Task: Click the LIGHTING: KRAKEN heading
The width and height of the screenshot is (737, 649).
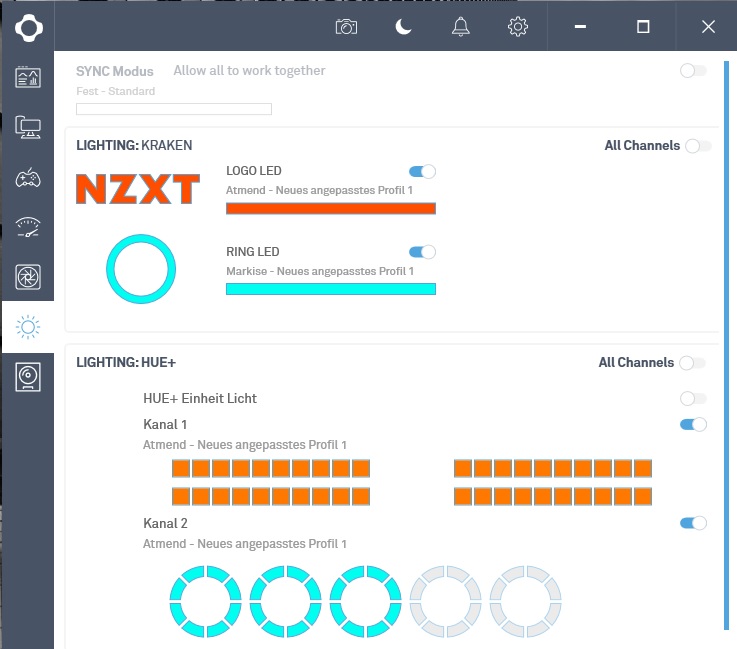Action: [134, 146]
